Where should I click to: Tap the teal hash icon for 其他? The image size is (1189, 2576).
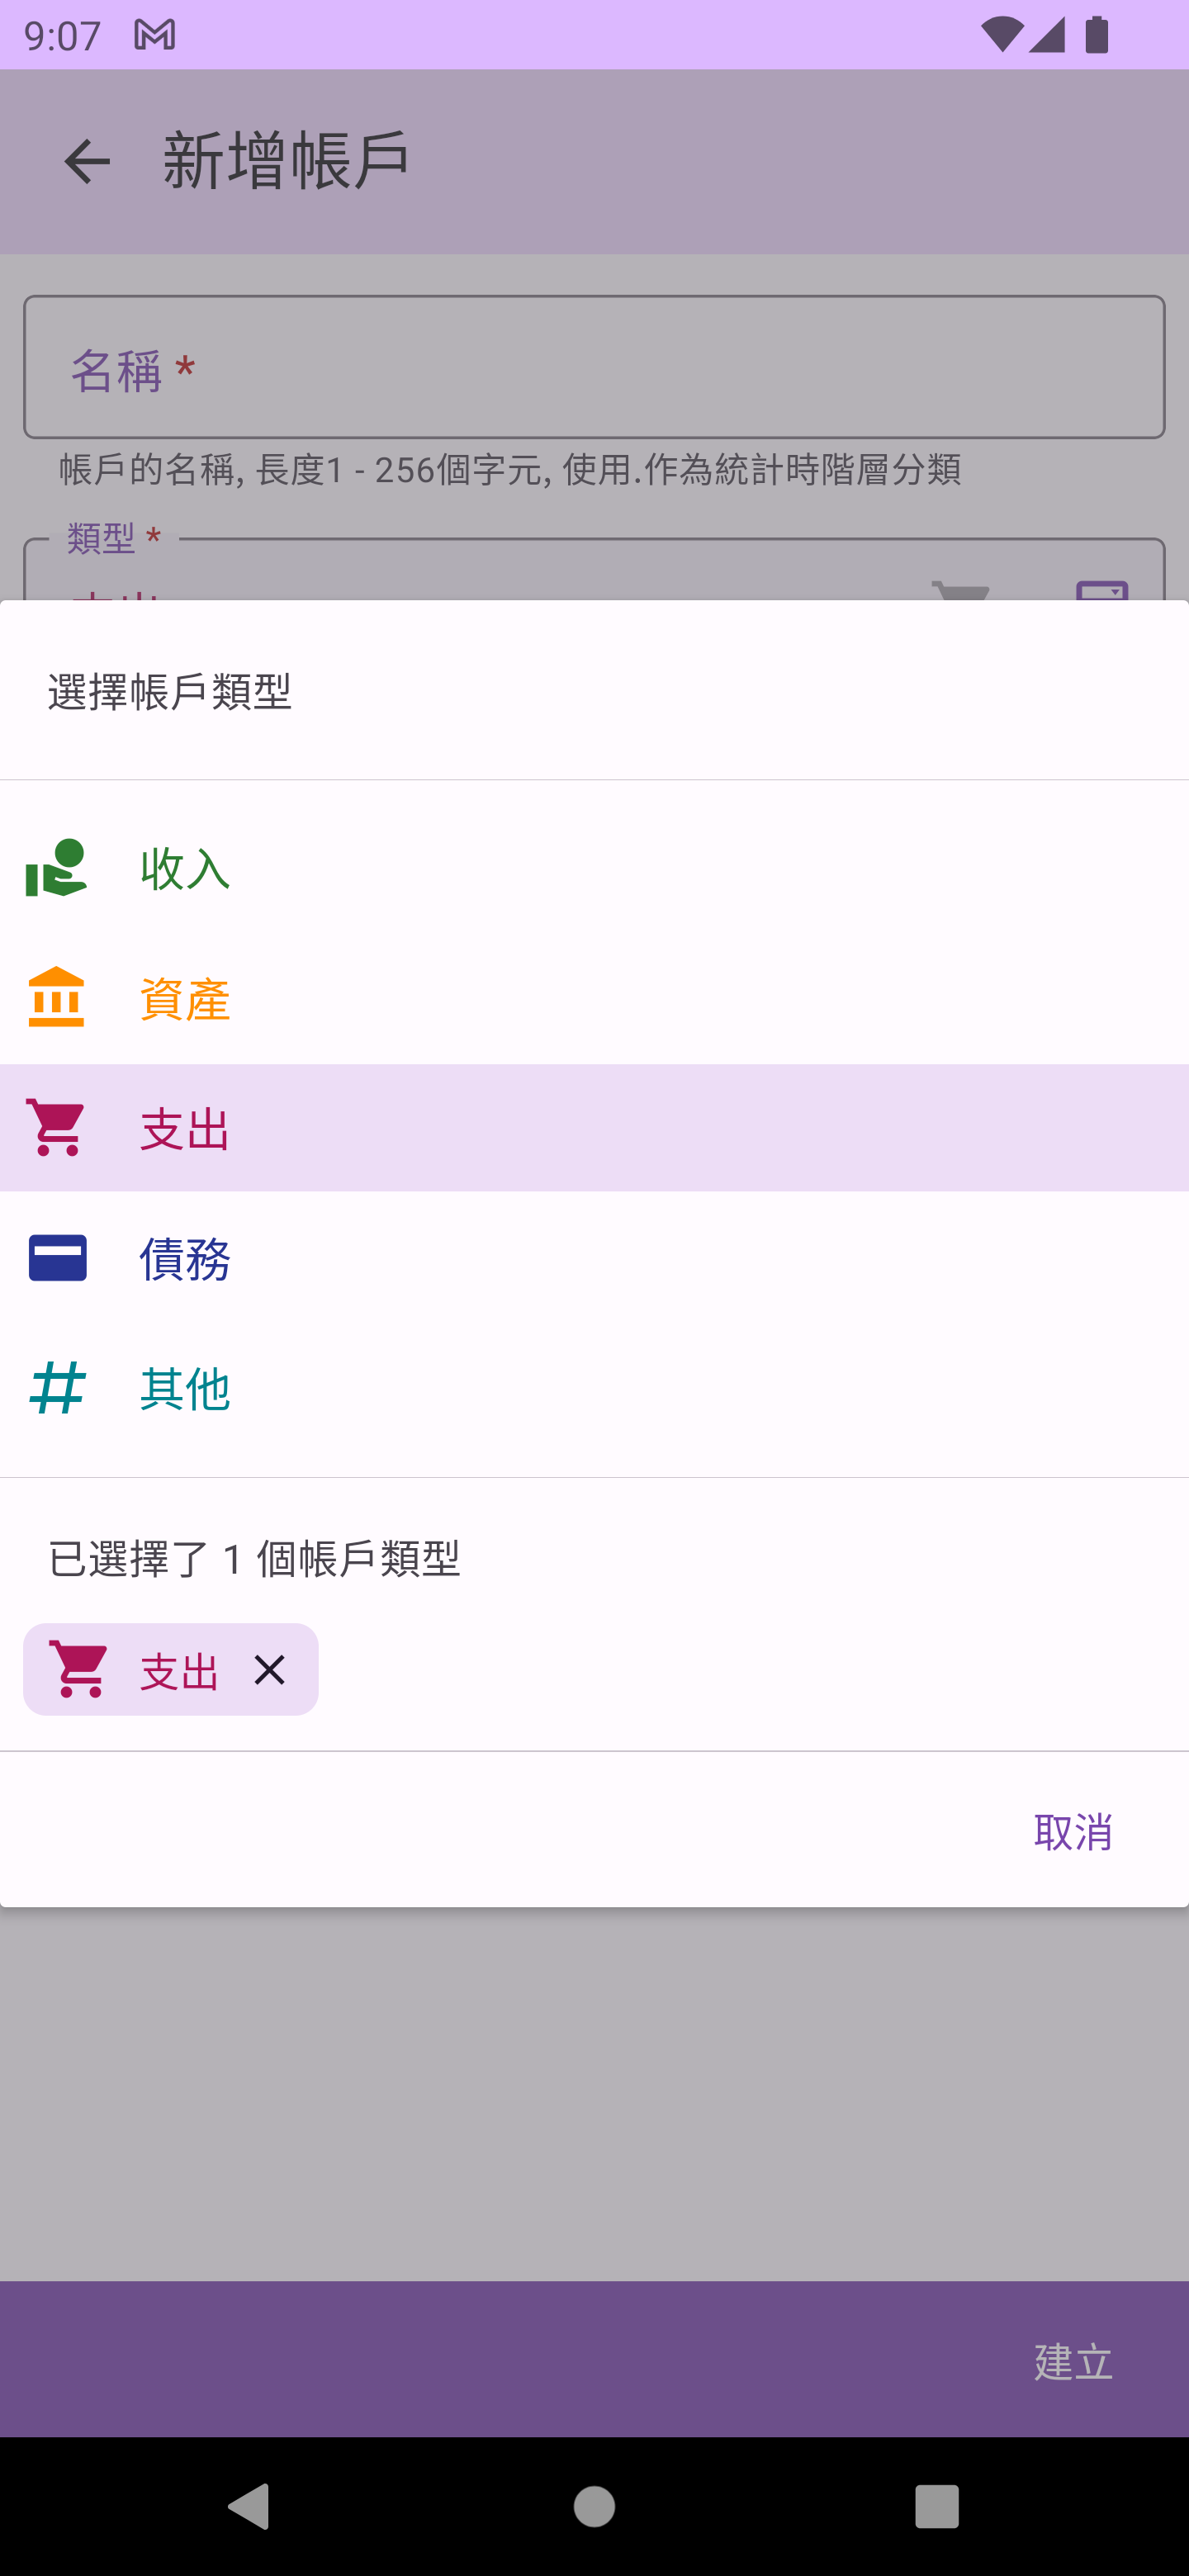[56, 1388]
